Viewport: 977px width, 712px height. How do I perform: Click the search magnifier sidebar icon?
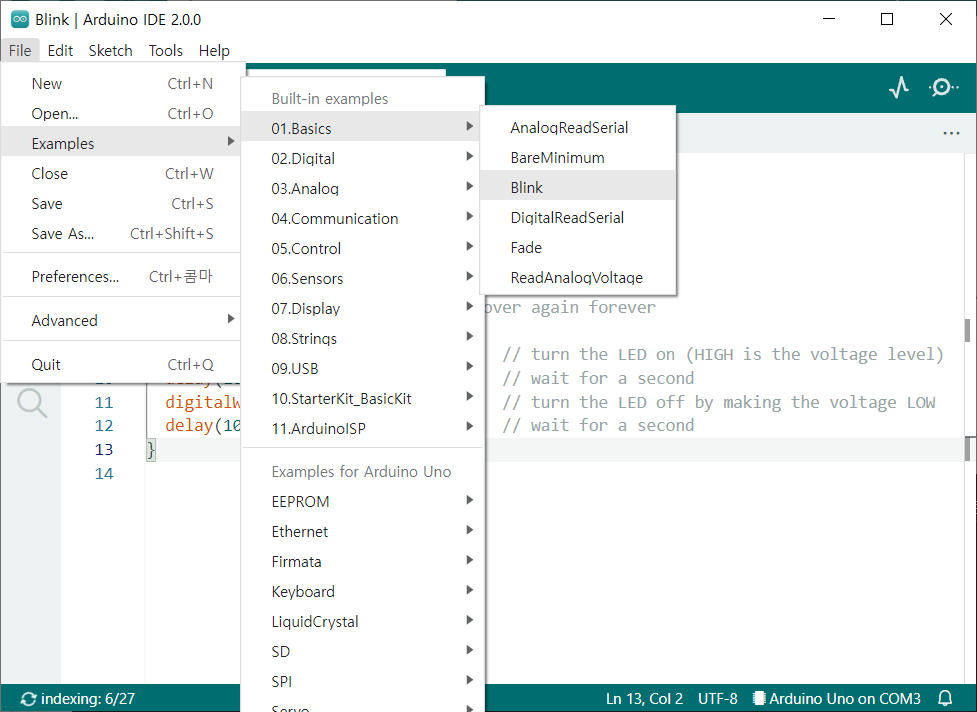click(x=32, y=403)
